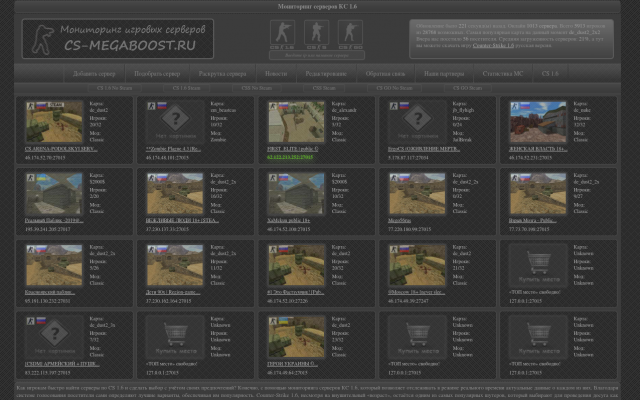
Task: Open the Обратная связь menu item
Action: (x=385, y=74)
